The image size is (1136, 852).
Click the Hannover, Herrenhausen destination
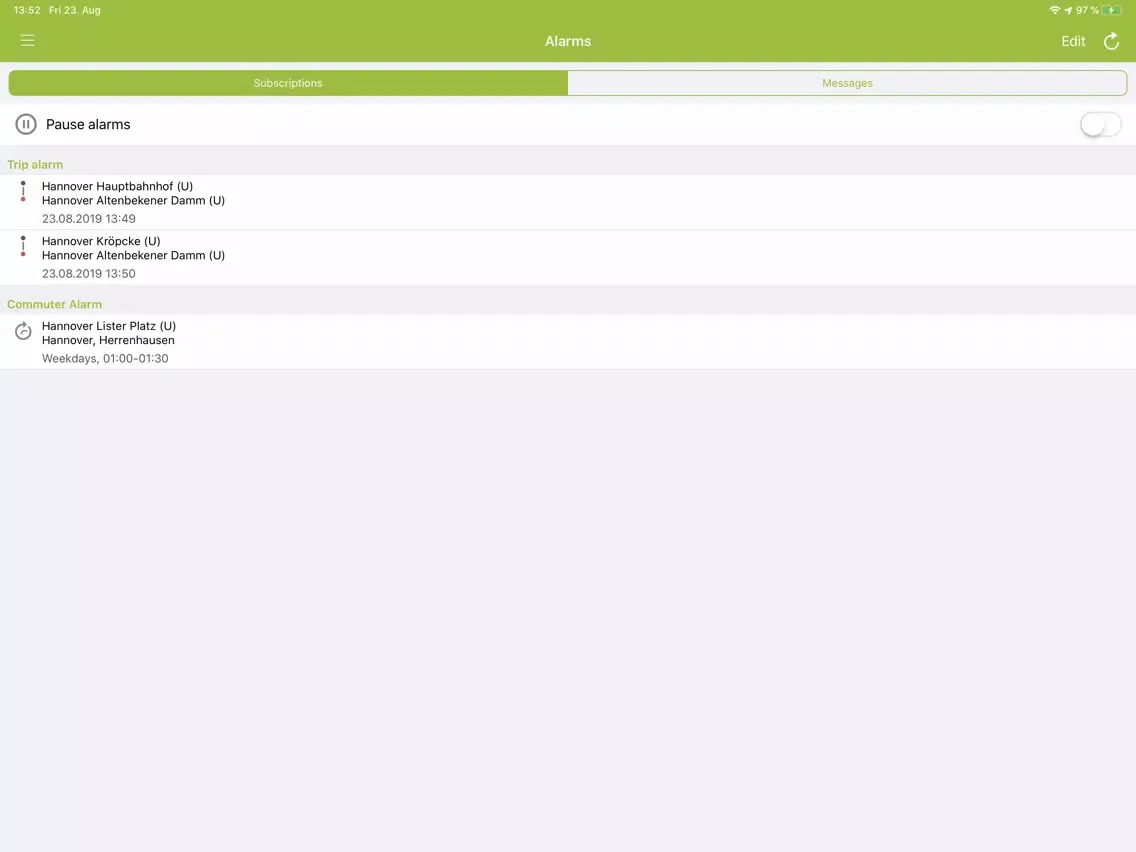(x=108, y=341)
